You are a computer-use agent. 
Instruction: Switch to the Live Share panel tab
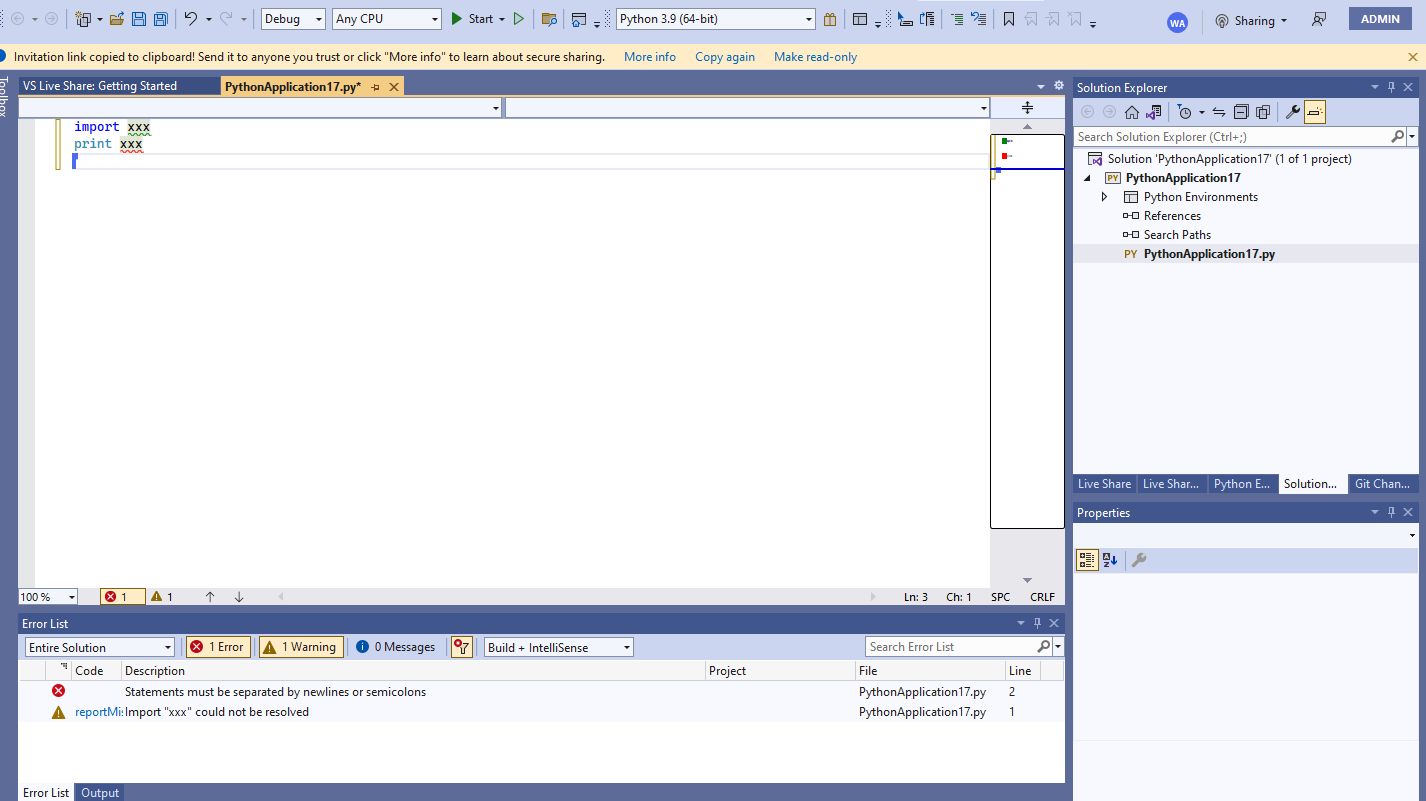1104,484
